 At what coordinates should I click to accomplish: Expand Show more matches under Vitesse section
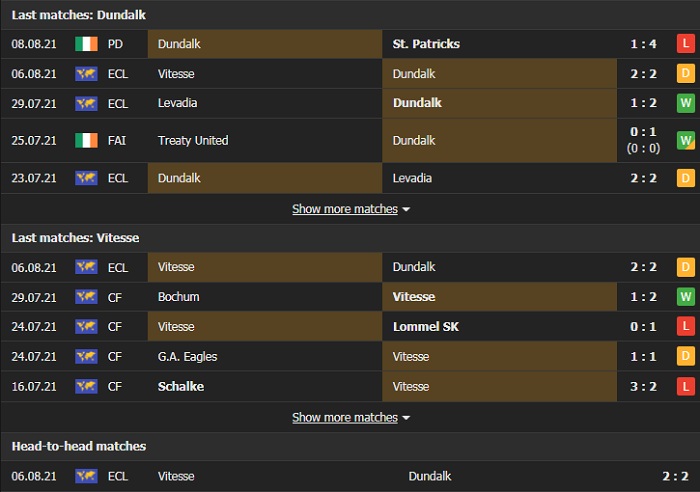tap(350, 417)
